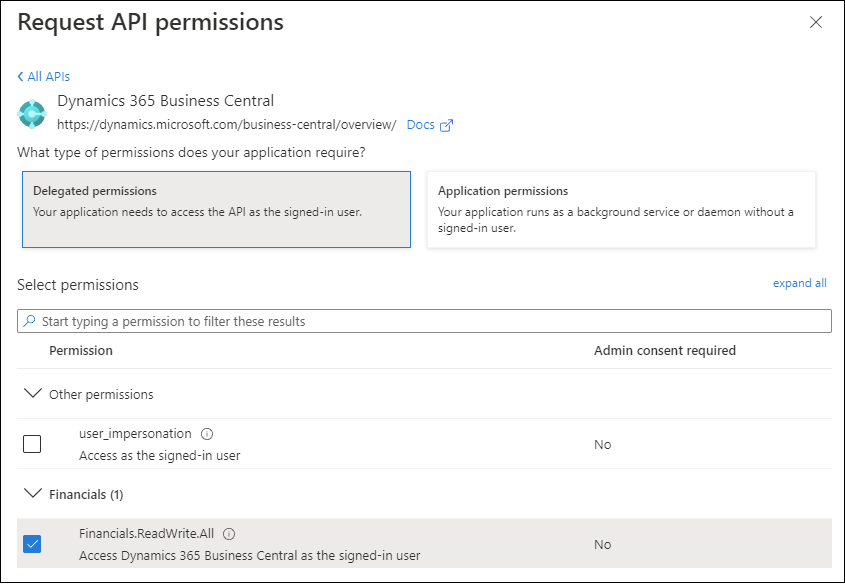Screen dimensions: 845x584
Task: Click the search magnifier icon in filter box
Action: click(30, 321)
